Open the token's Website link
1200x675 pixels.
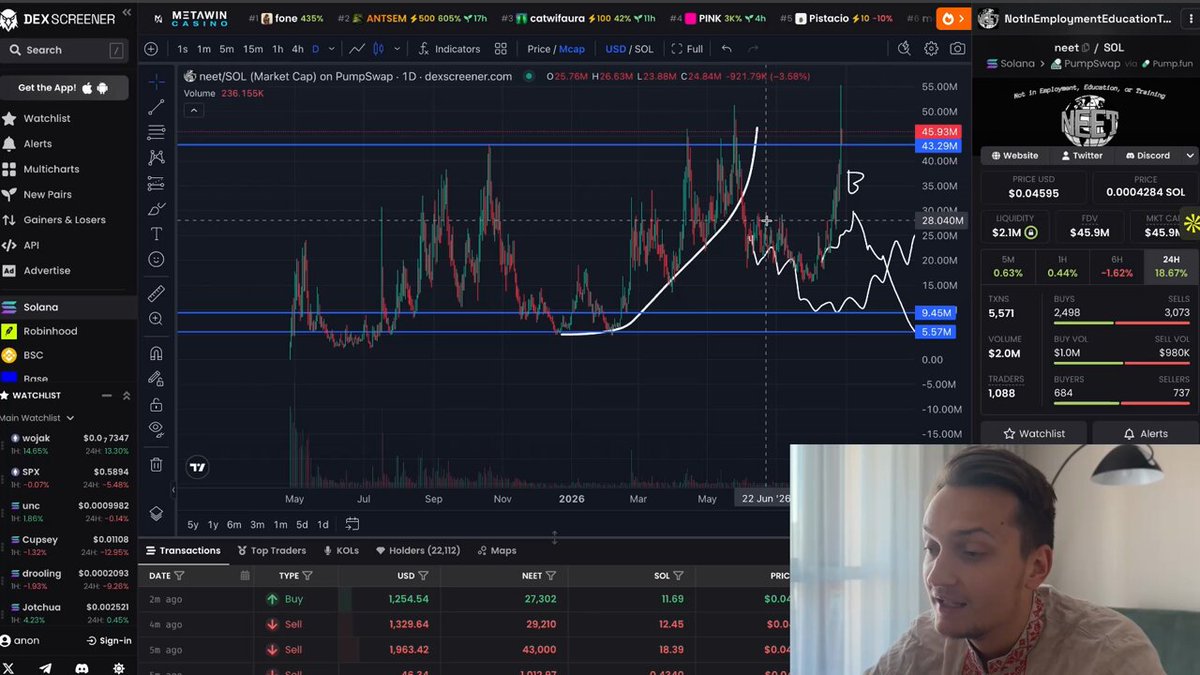pyautogui.click(x=1014, y=156)
